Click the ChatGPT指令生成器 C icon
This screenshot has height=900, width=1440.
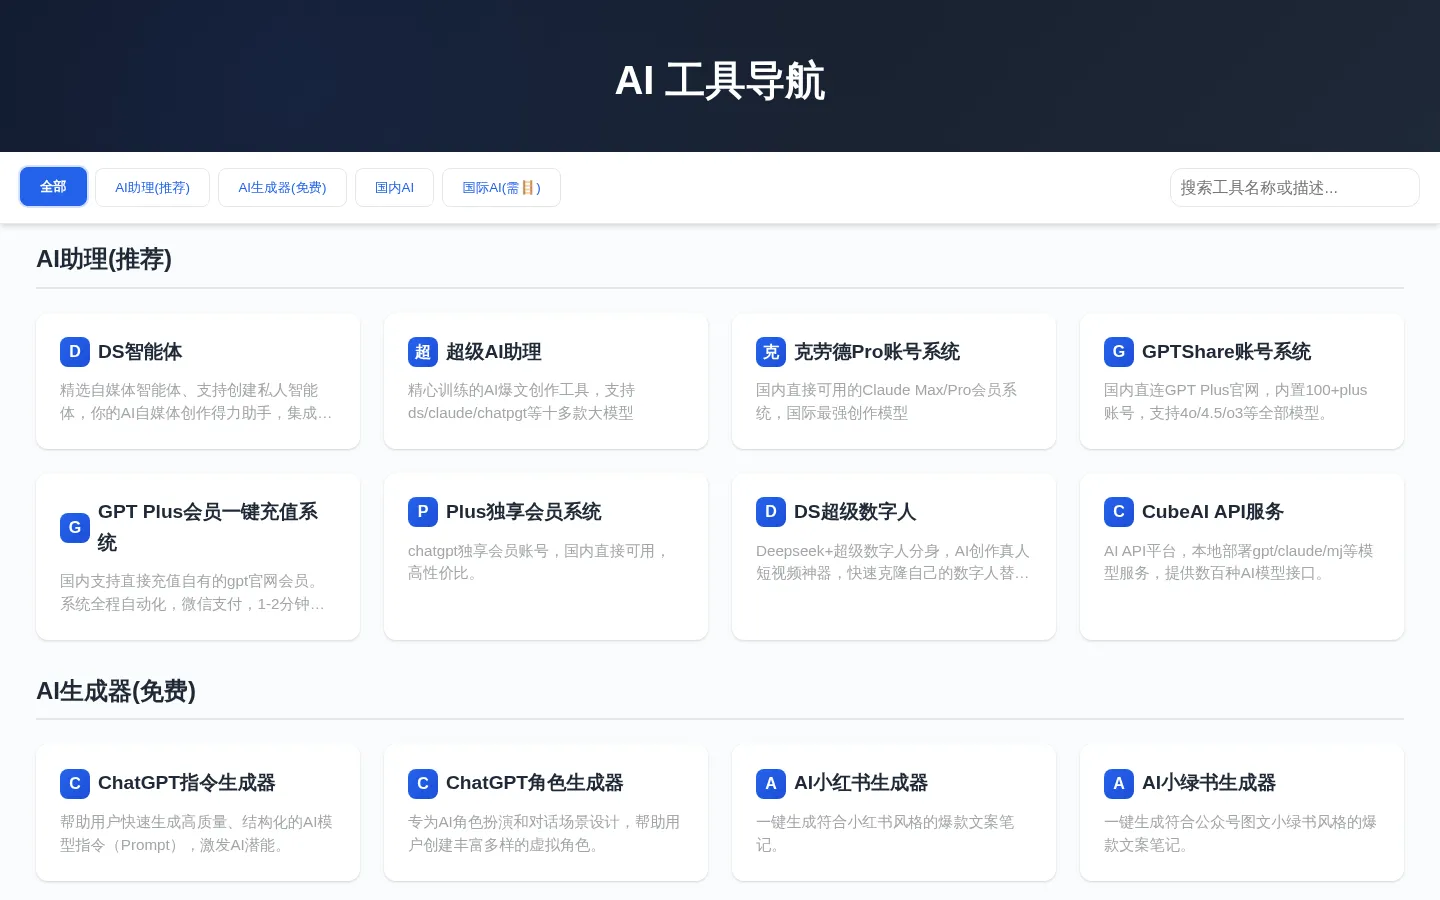click(x=75, y=783)
